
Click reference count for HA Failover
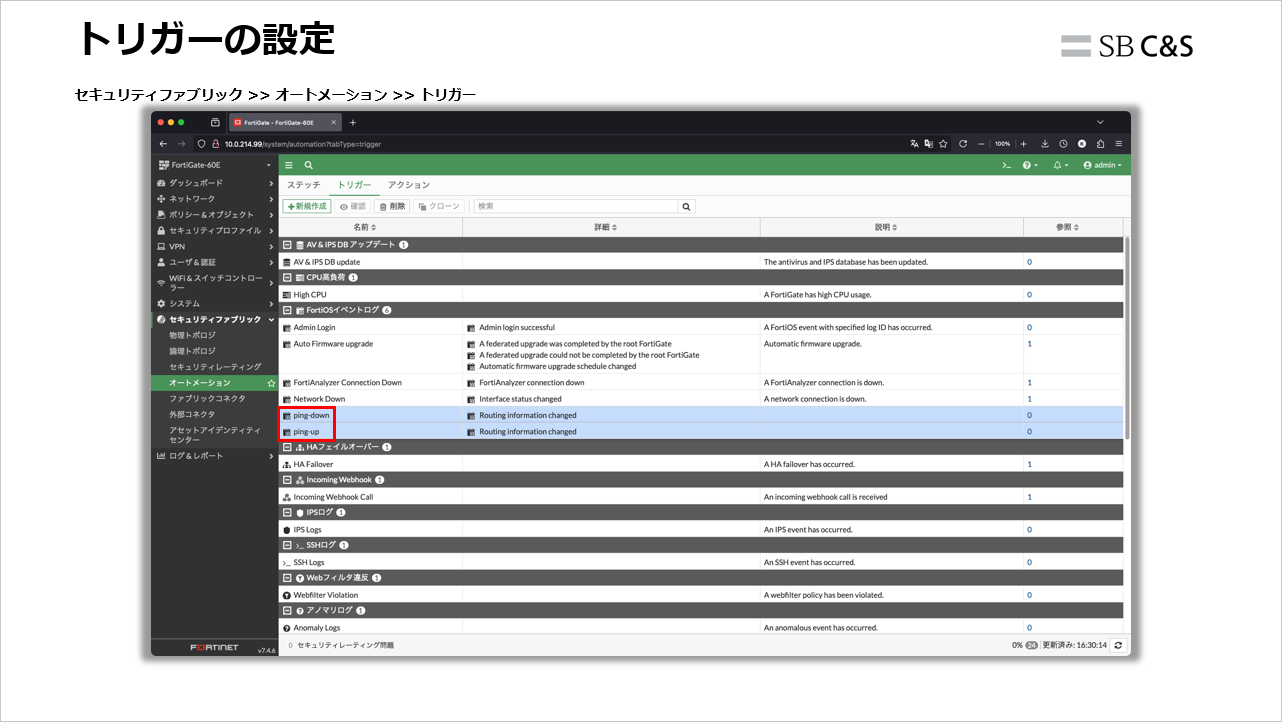(x=1030, y=464)
